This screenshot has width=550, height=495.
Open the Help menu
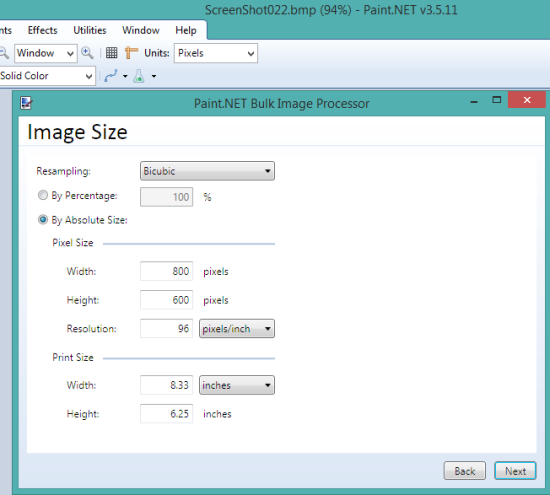(x=186, y=31)
